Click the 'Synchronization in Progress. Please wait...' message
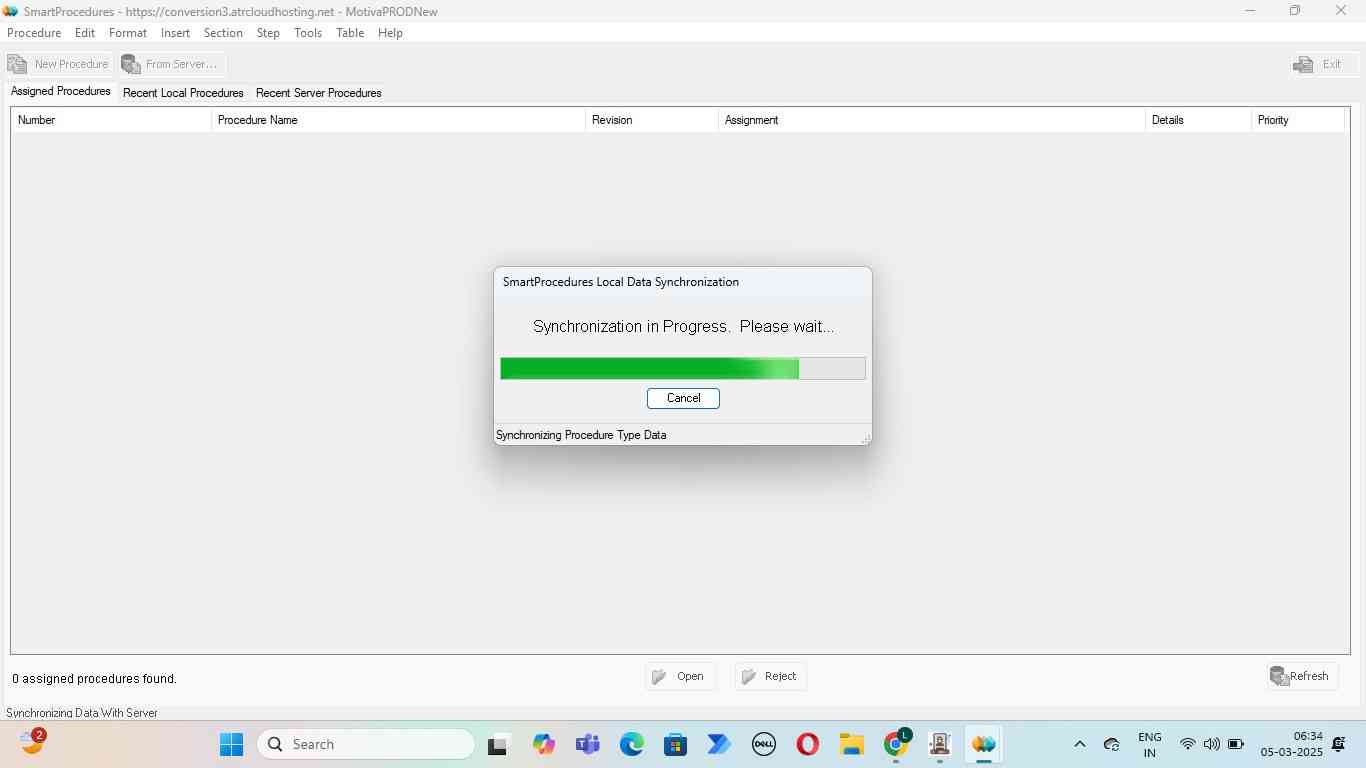Viewport: 1366px width, 768px height. [683, 327]
